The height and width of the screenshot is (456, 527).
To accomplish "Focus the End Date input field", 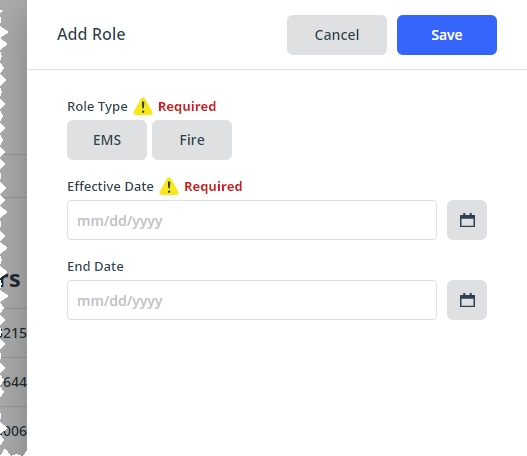I will pyautogui.click(x=252, y=300).
